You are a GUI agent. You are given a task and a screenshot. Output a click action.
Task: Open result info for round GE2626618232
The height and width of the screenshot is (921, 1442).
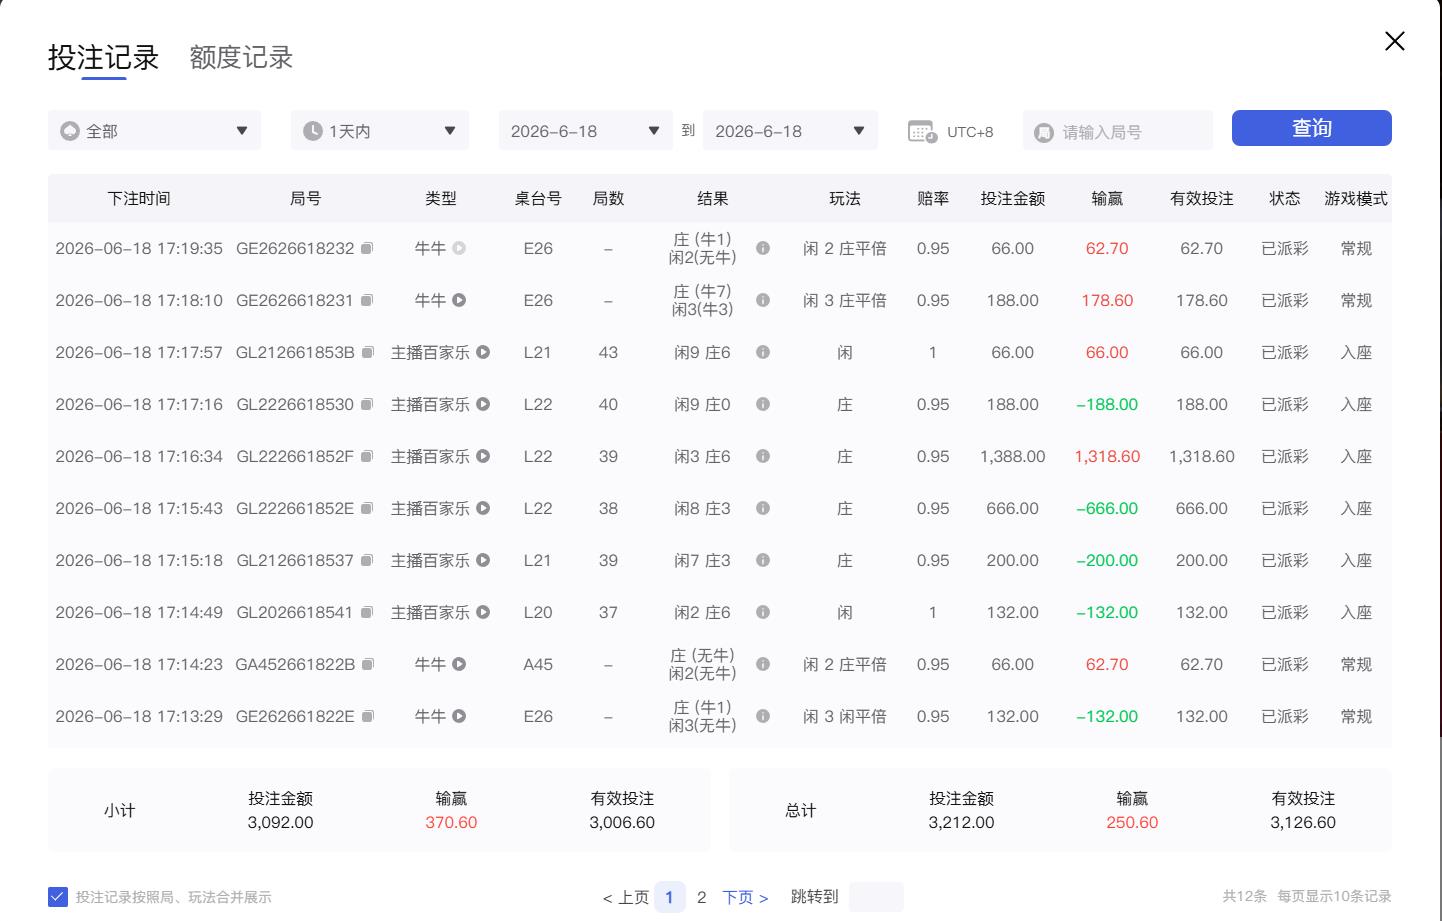[x=763, y=248]
